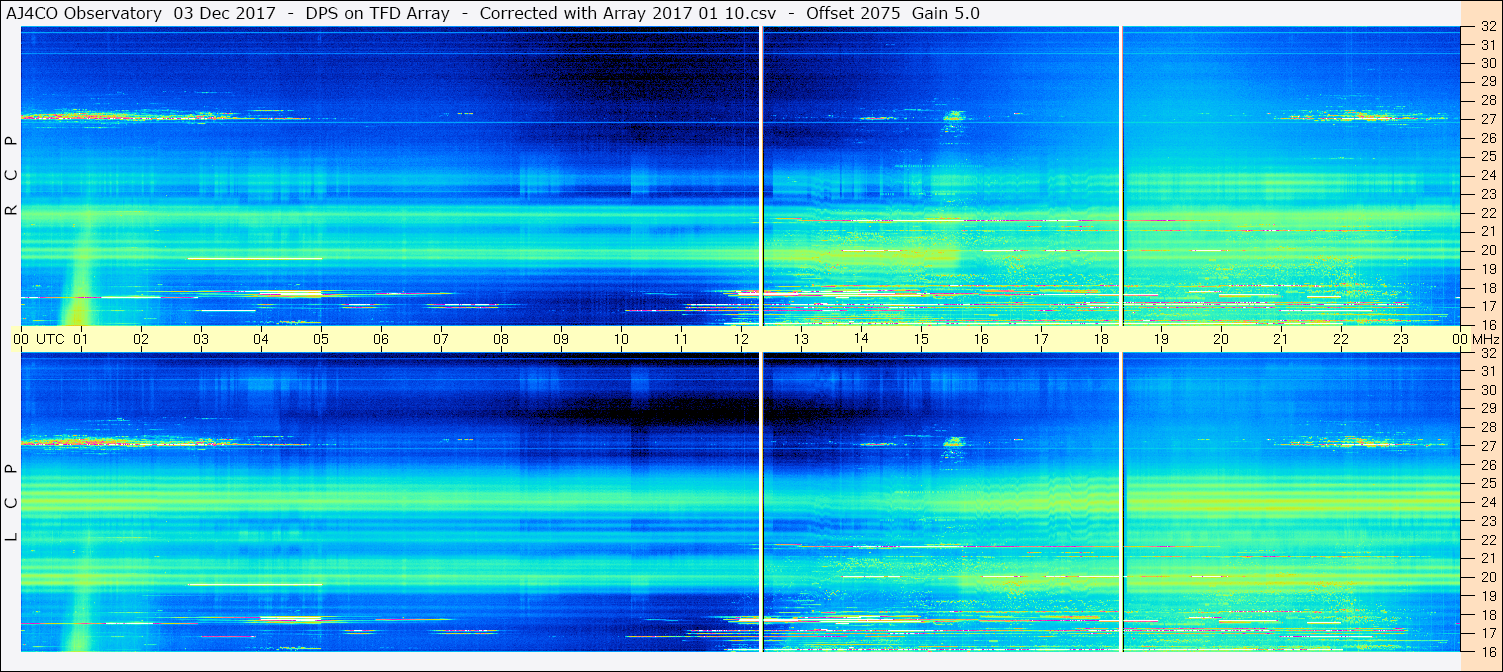Select hour marker 13 on time axis
The image size is (1503, 672).
(801, 339)
